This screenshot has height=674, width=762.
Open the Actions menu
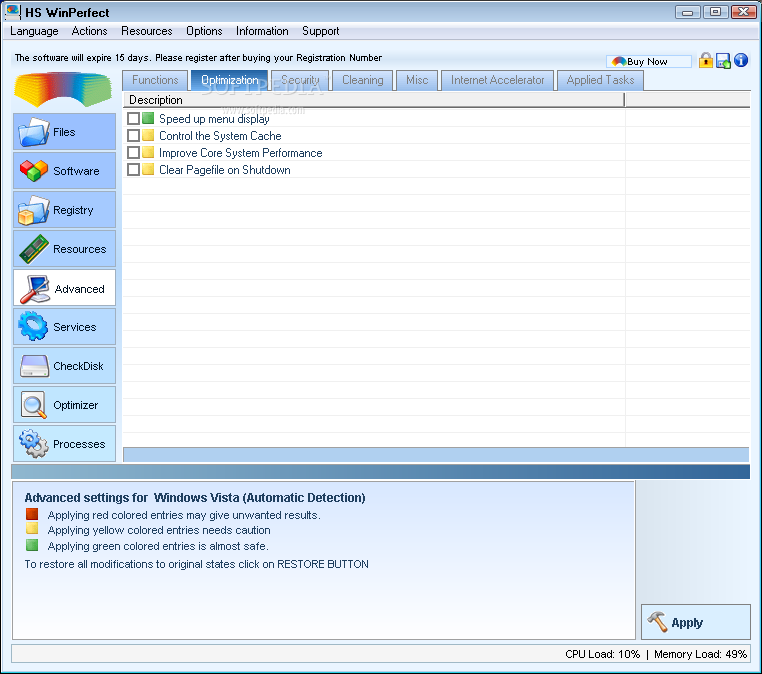[89, 31]
